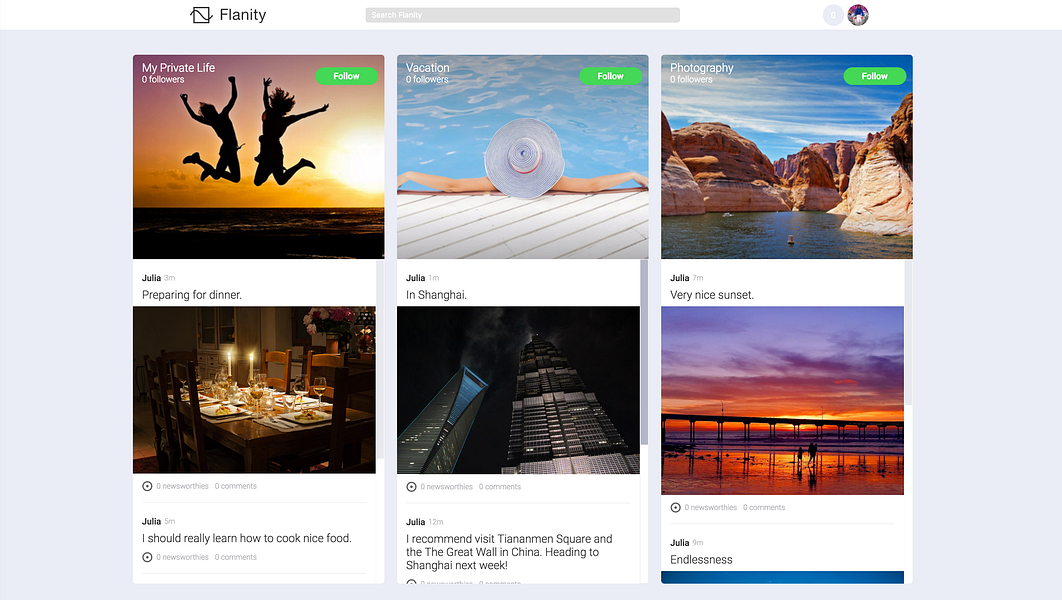Screen dimensions: 1062x600
Task: Follow the Photography channel
Action: pos(874,76)
